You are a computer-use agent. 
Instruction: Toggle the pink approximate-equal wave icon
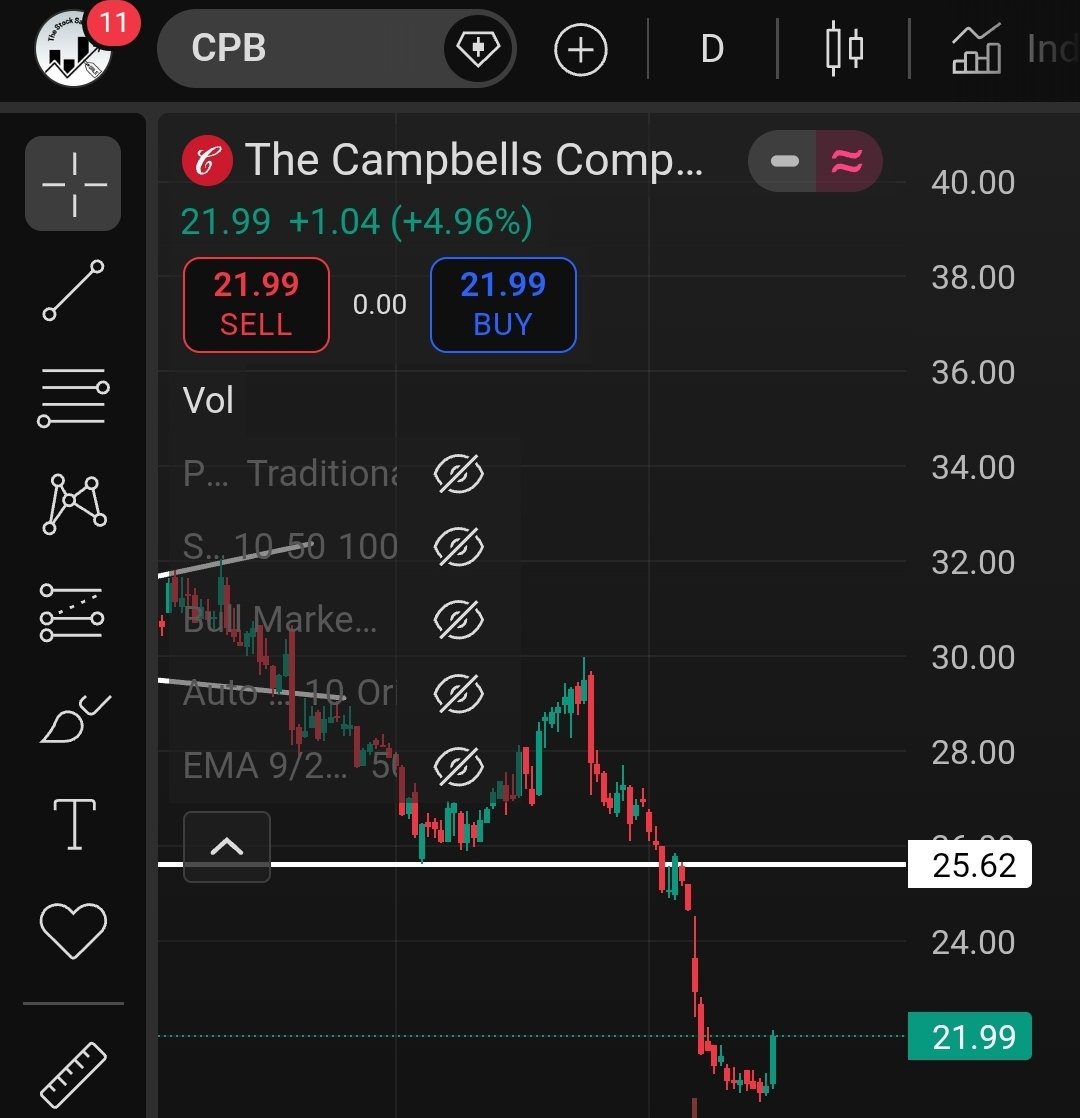pos(848,161)
